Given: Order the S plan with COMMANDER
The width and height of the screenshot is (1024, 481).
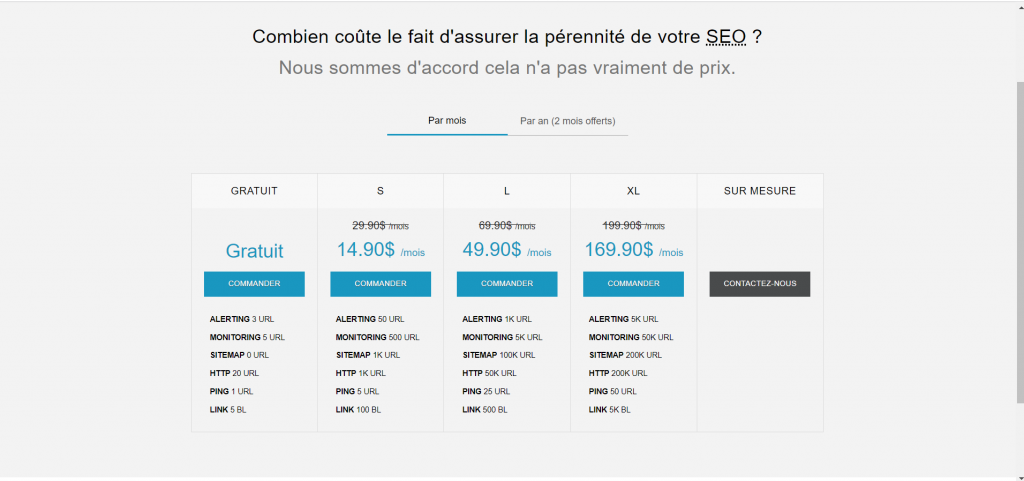Looking at the screenshot, I should click(380, 284).
